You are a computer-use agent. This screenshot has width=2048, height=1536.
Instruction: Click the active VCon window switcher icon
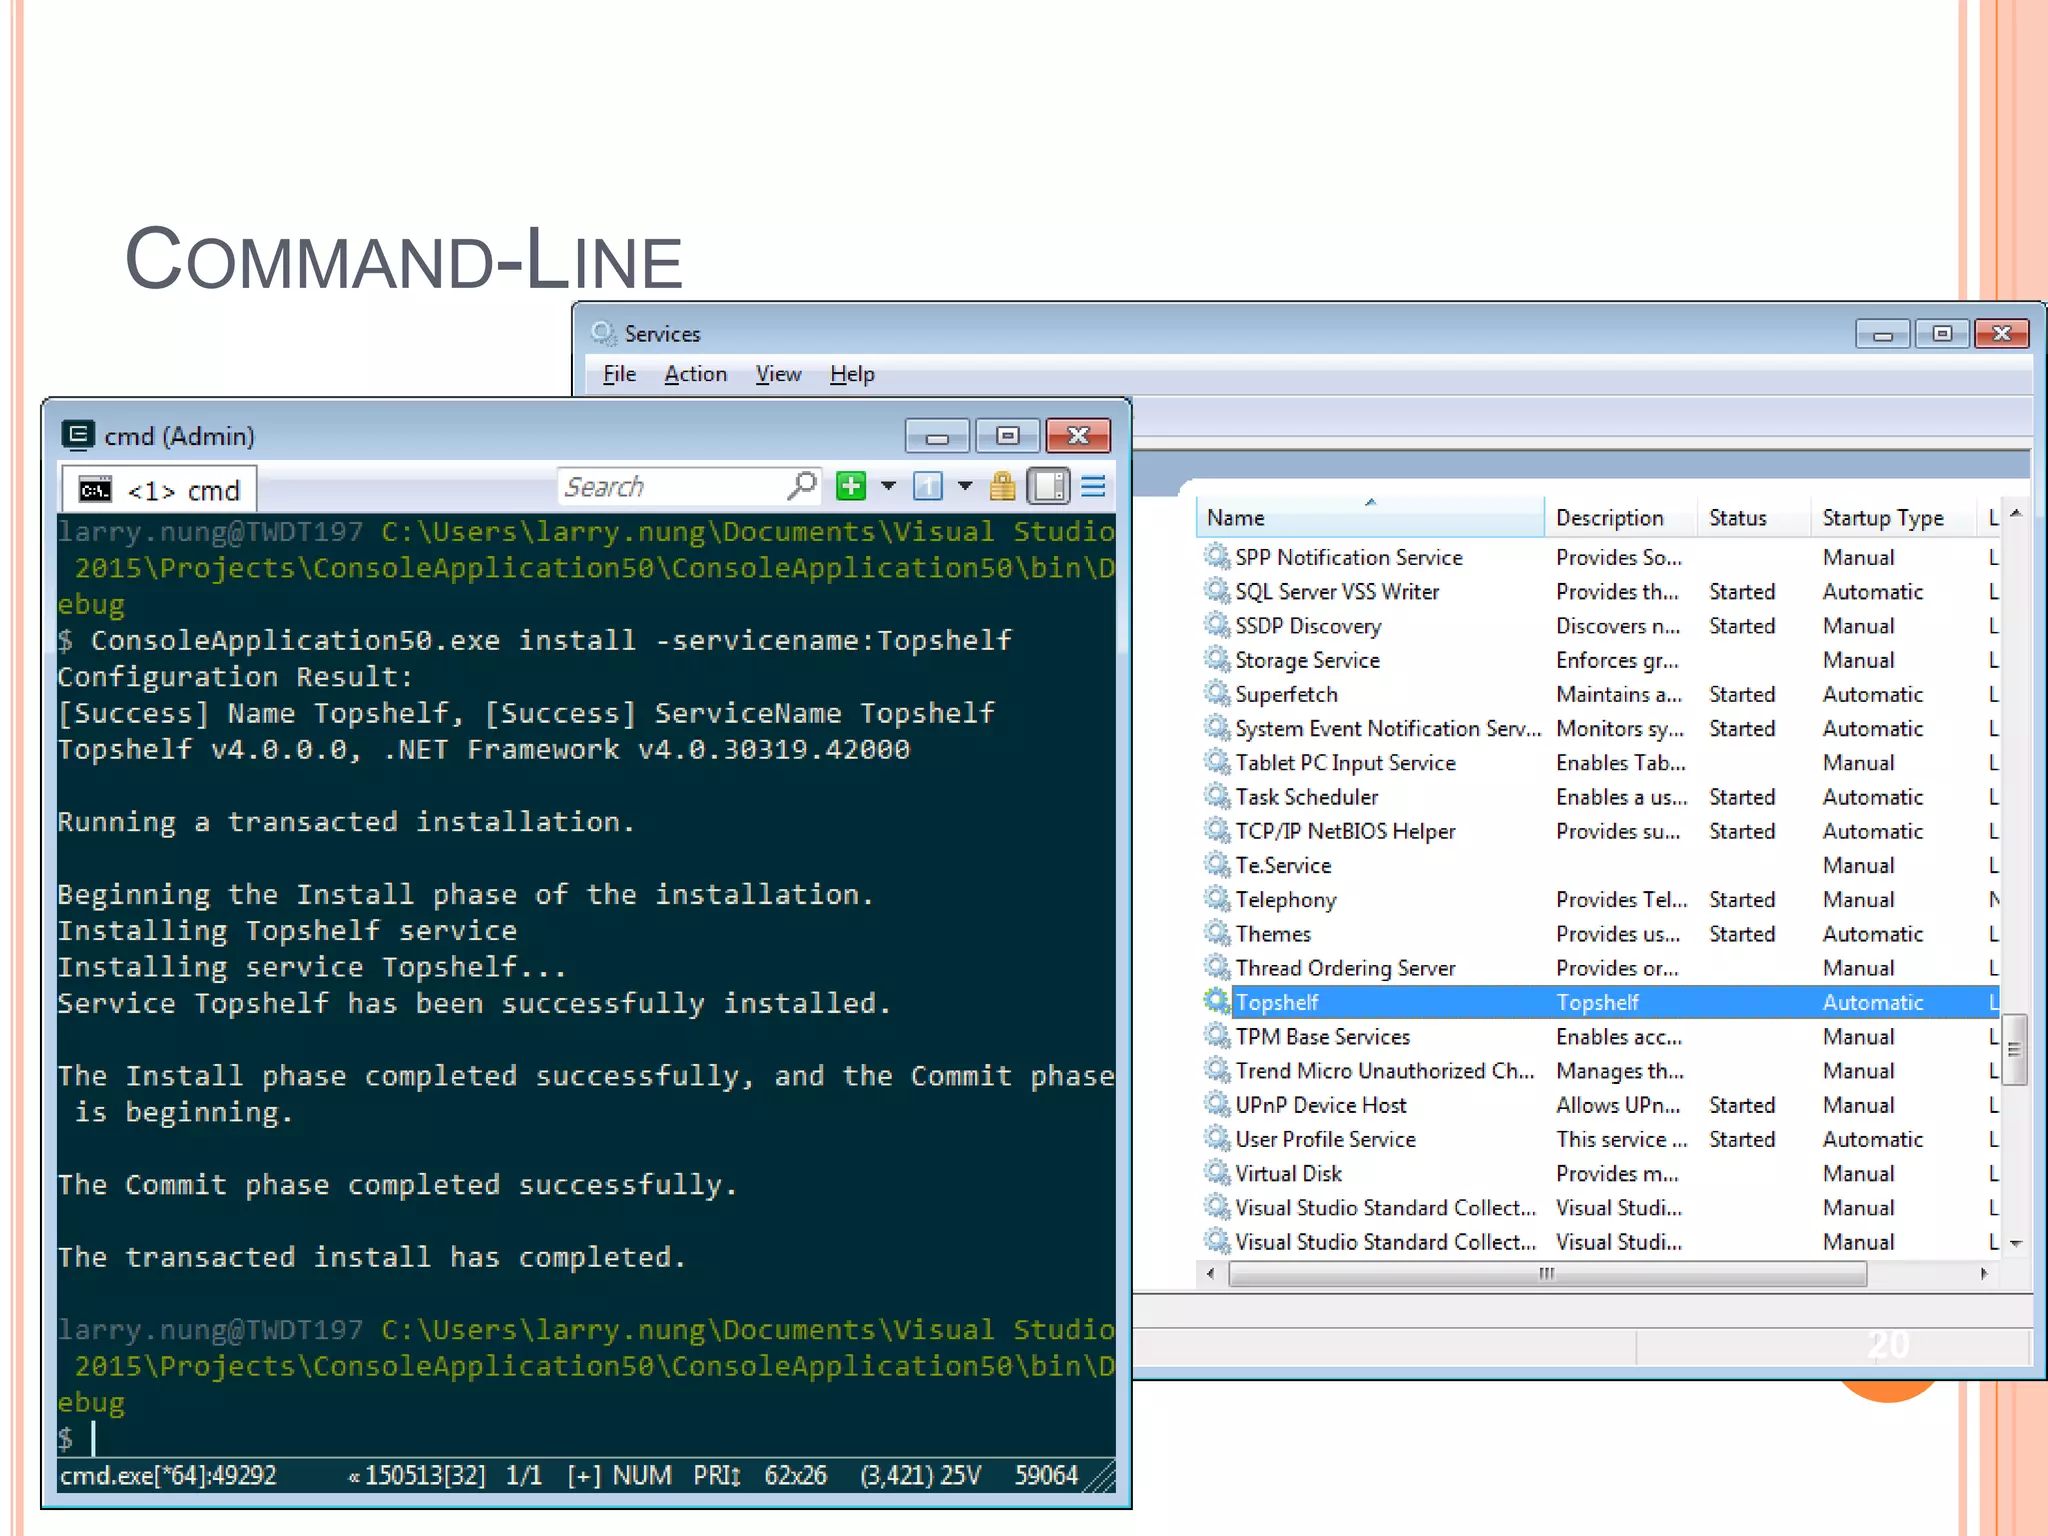[927, 486]
